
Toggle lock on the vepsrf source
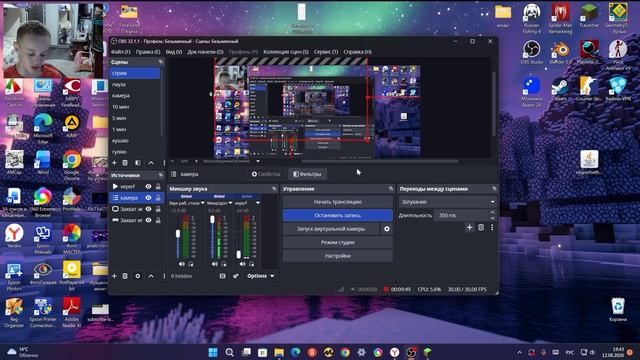coord(158,187)
